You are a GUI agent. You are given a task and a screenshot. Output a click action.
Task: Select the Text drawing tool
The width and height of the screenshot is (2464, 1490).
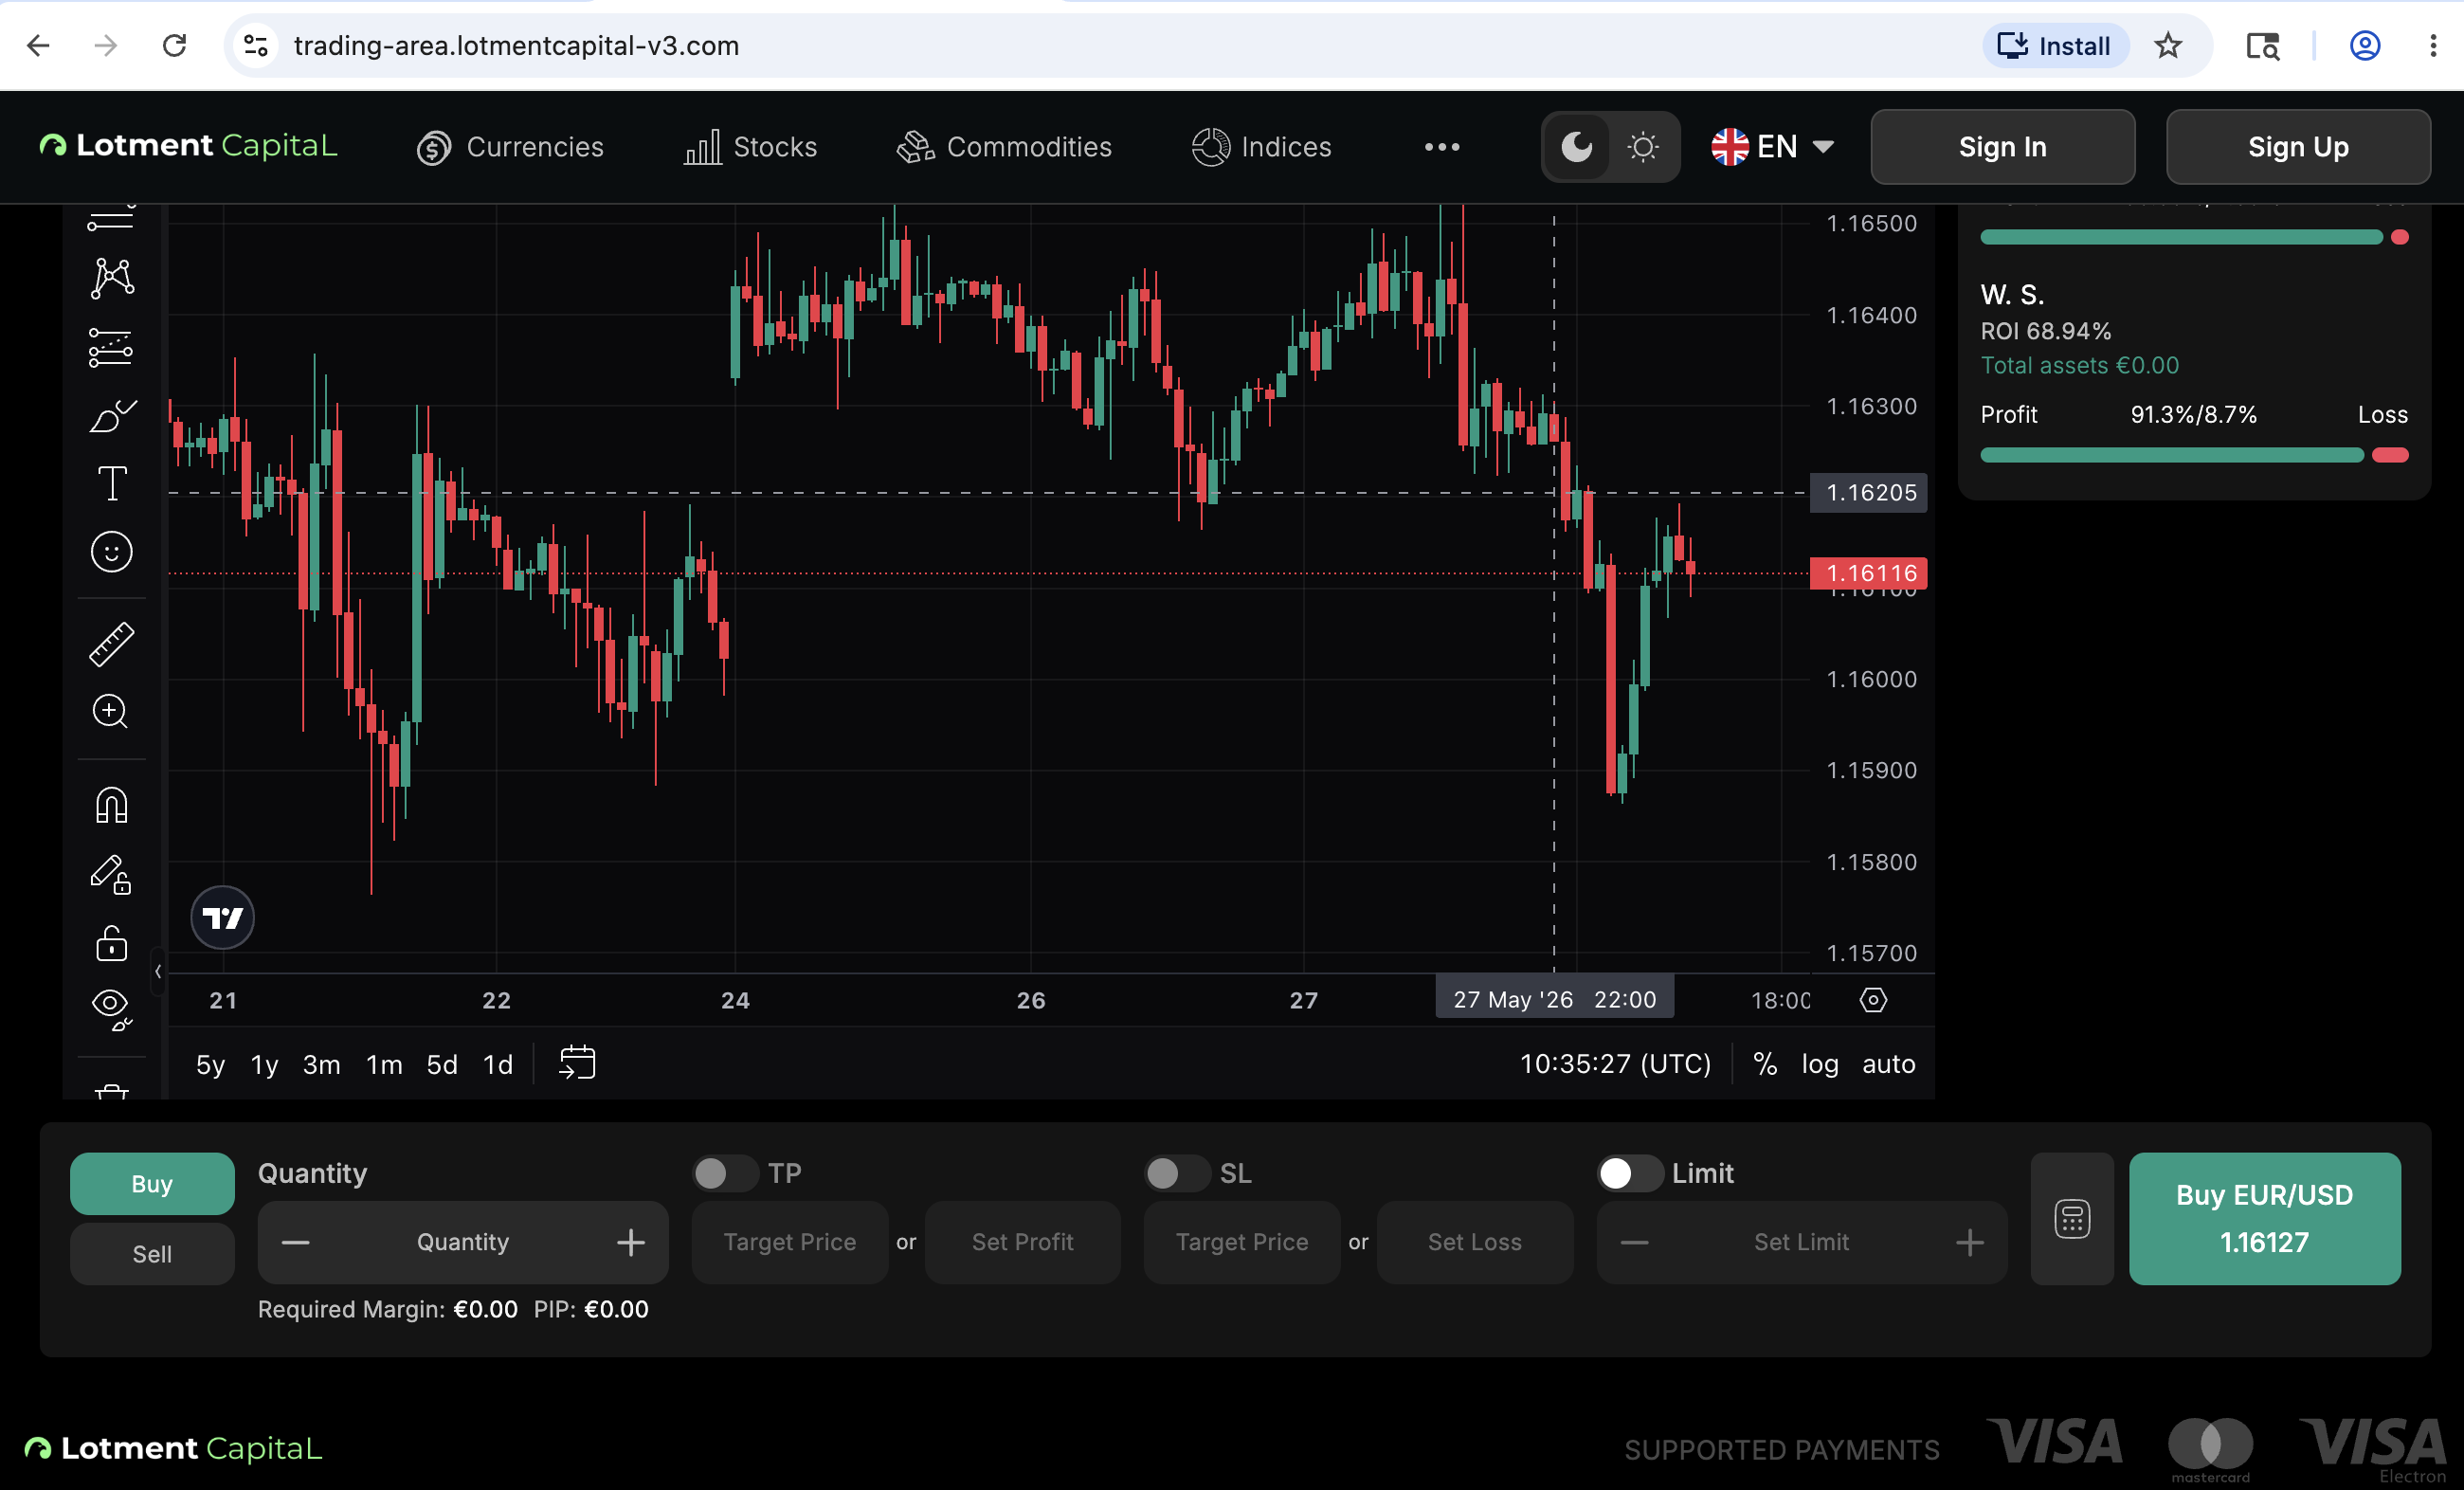(111, 484)
